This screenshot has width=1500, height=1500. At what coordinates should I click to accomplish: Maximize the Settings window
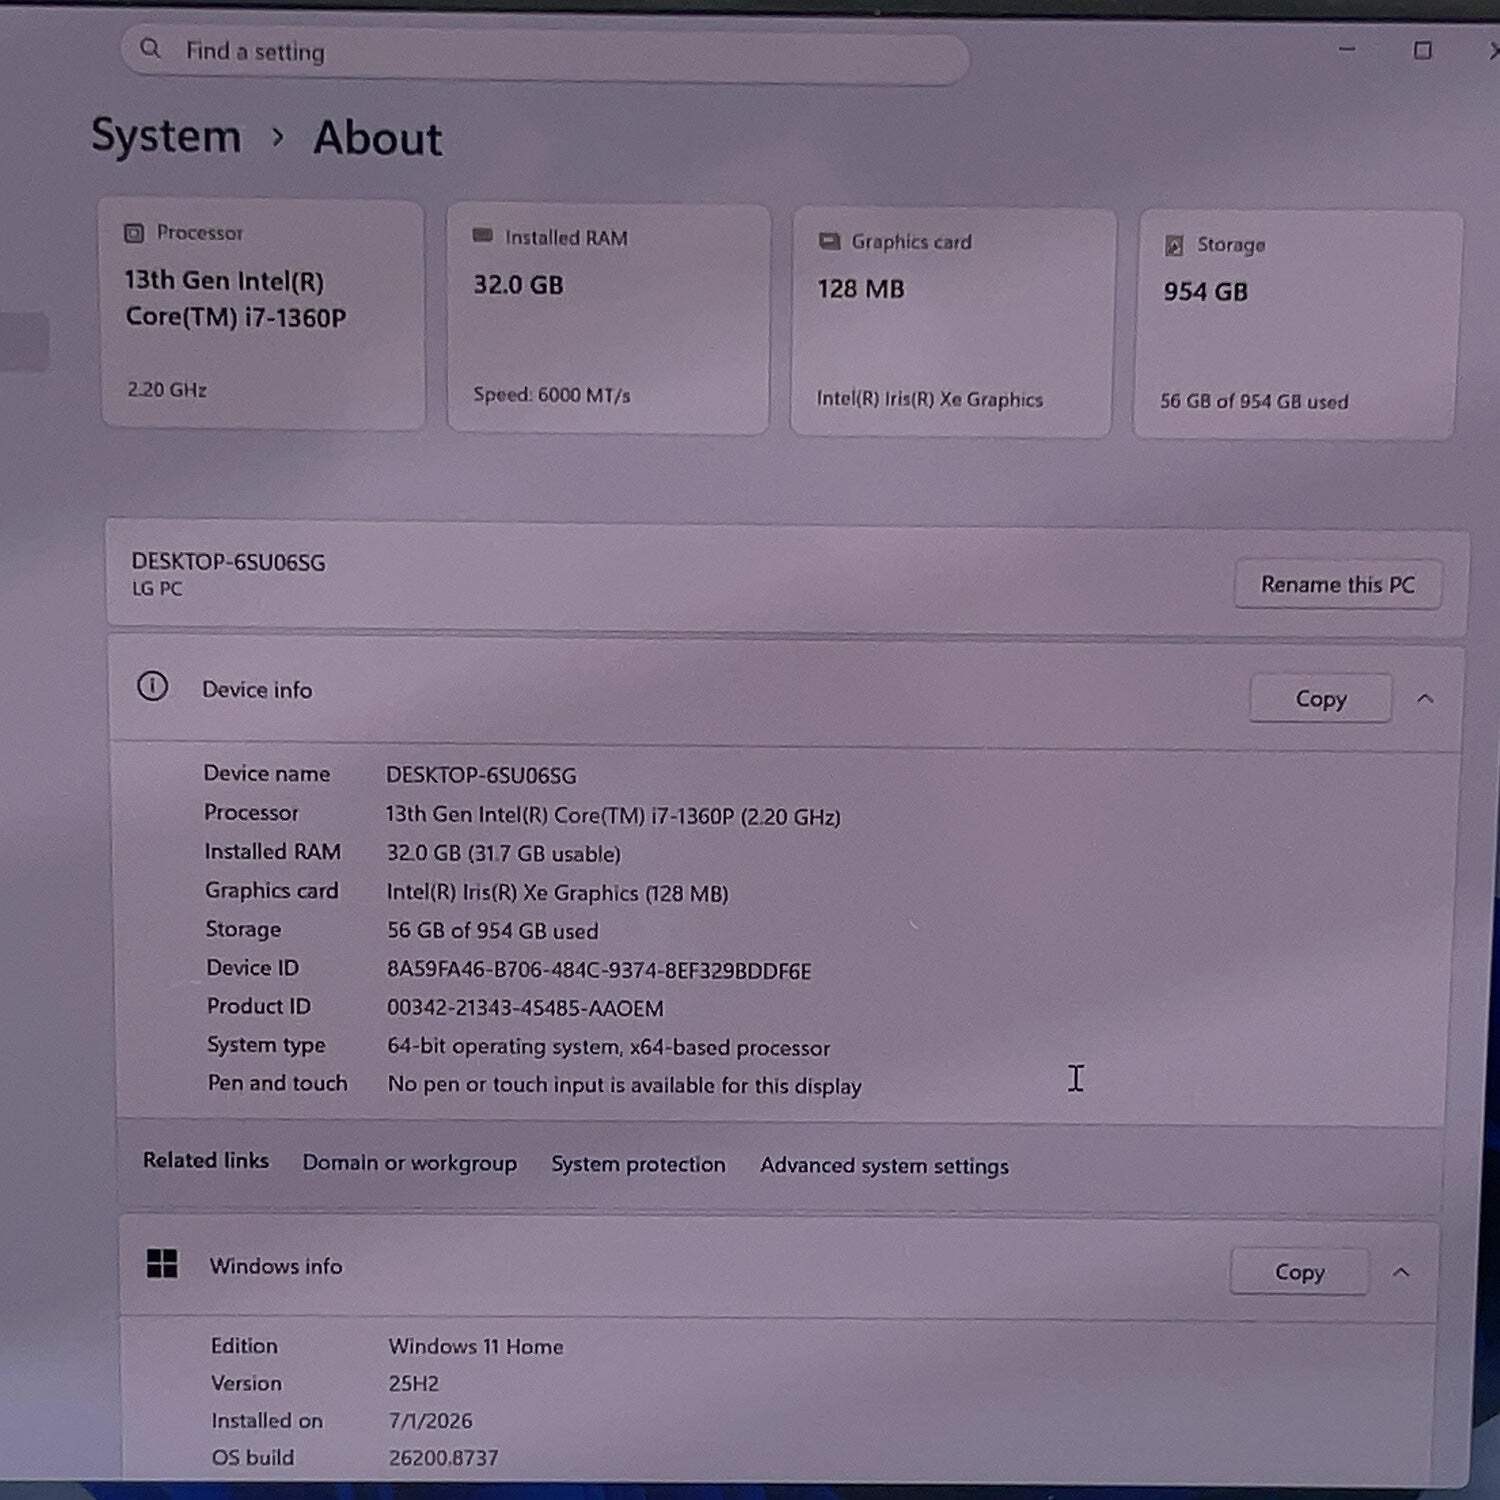tap(1422, 50)
